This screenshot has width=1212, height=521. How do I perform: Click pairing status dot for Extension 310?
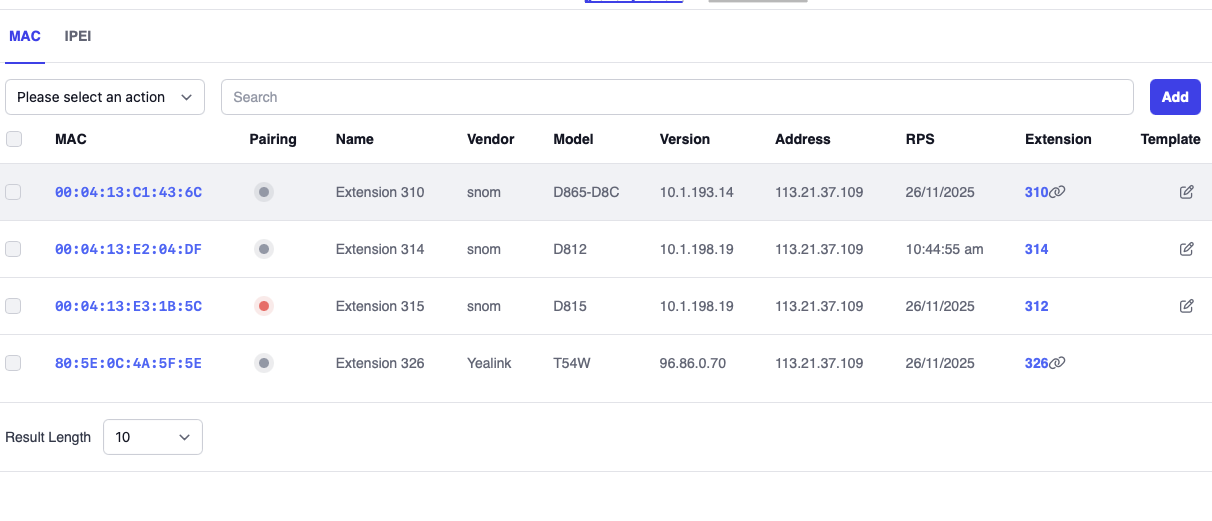pyautogui.click(x=264, y=192)
